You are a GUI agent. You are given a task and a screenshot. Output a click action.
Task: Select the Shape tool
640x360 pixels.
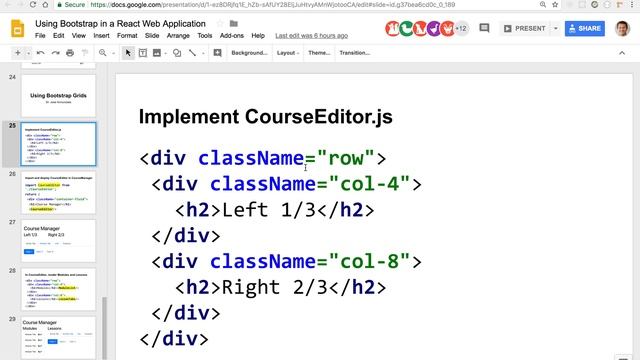pos(177,53)
